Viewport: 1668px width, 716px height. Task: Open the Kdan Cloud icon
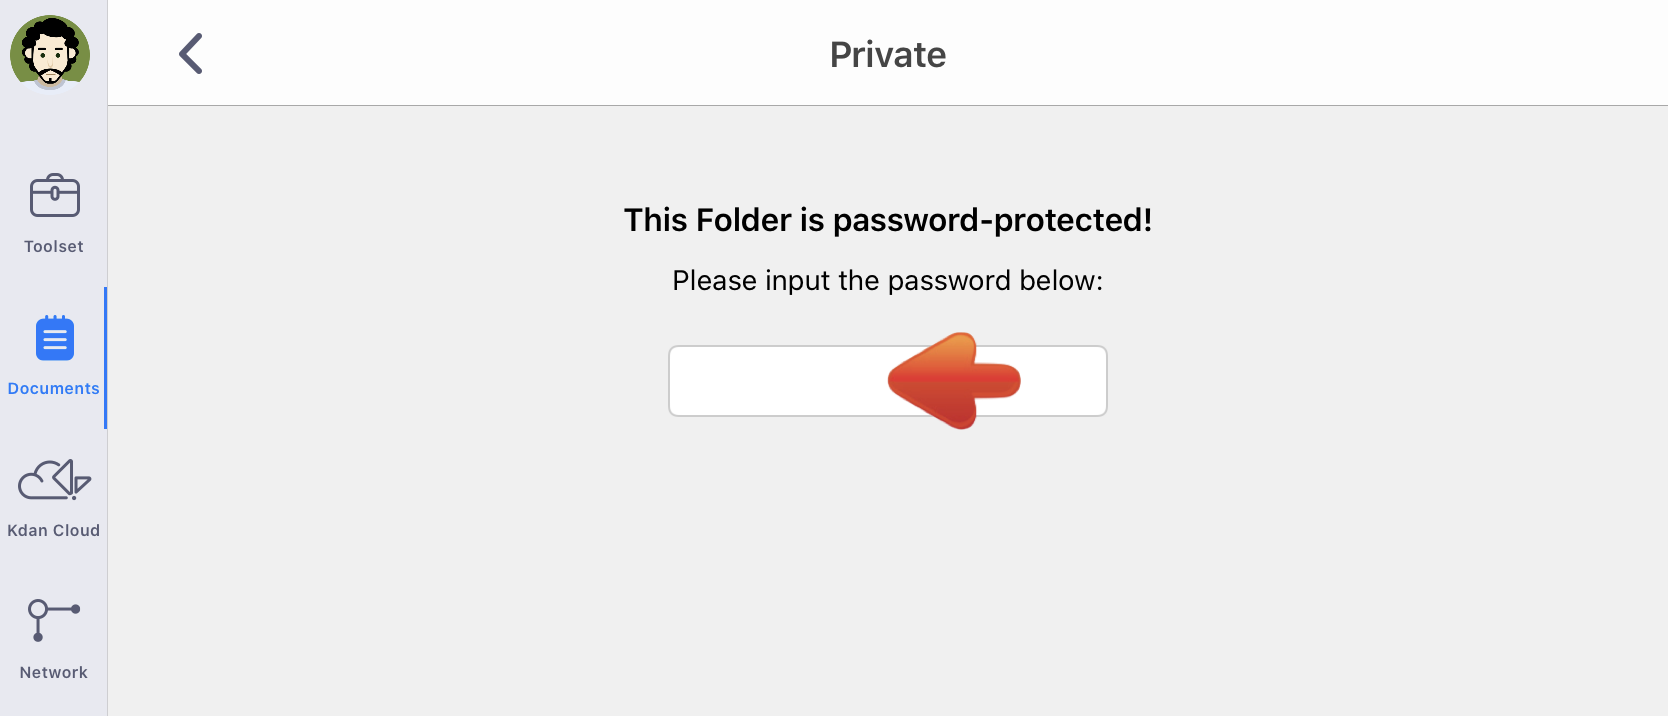54,479
